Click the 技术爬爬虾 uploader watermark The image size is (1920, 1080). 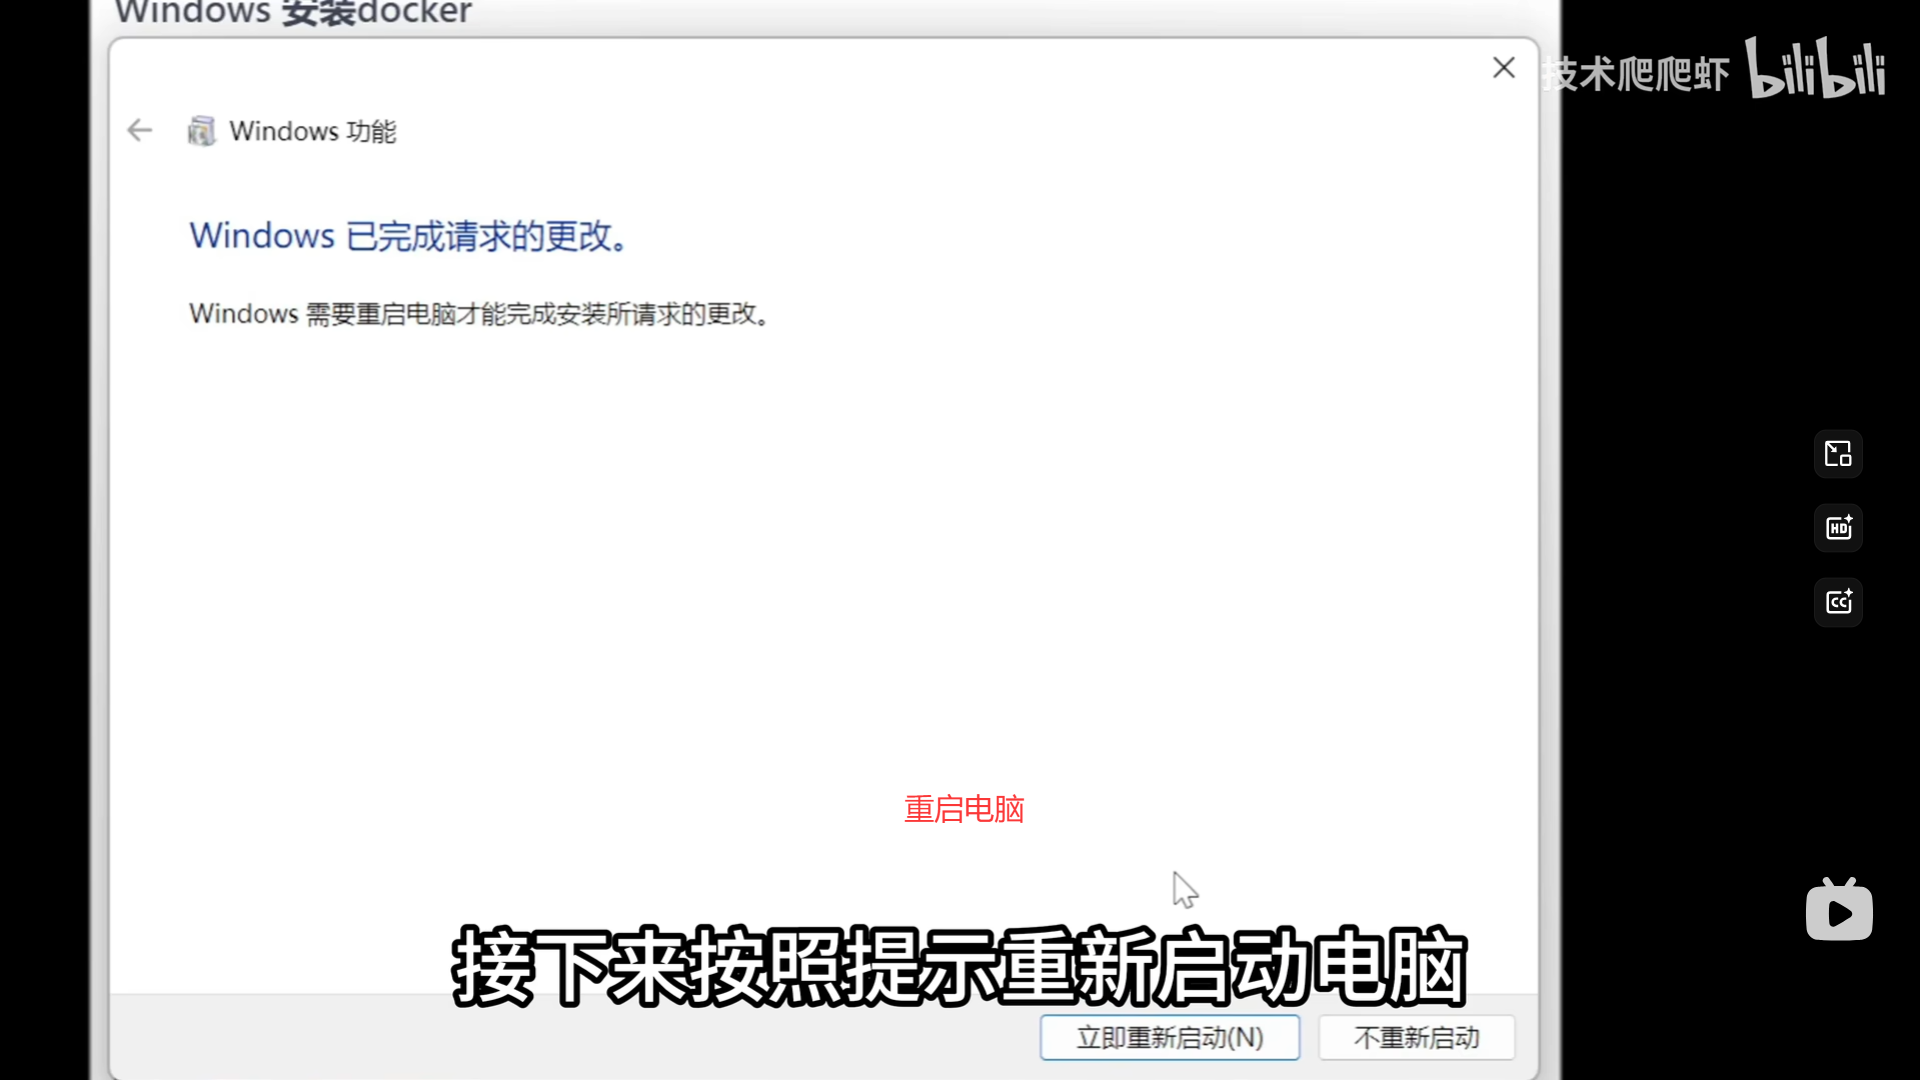1636,74
